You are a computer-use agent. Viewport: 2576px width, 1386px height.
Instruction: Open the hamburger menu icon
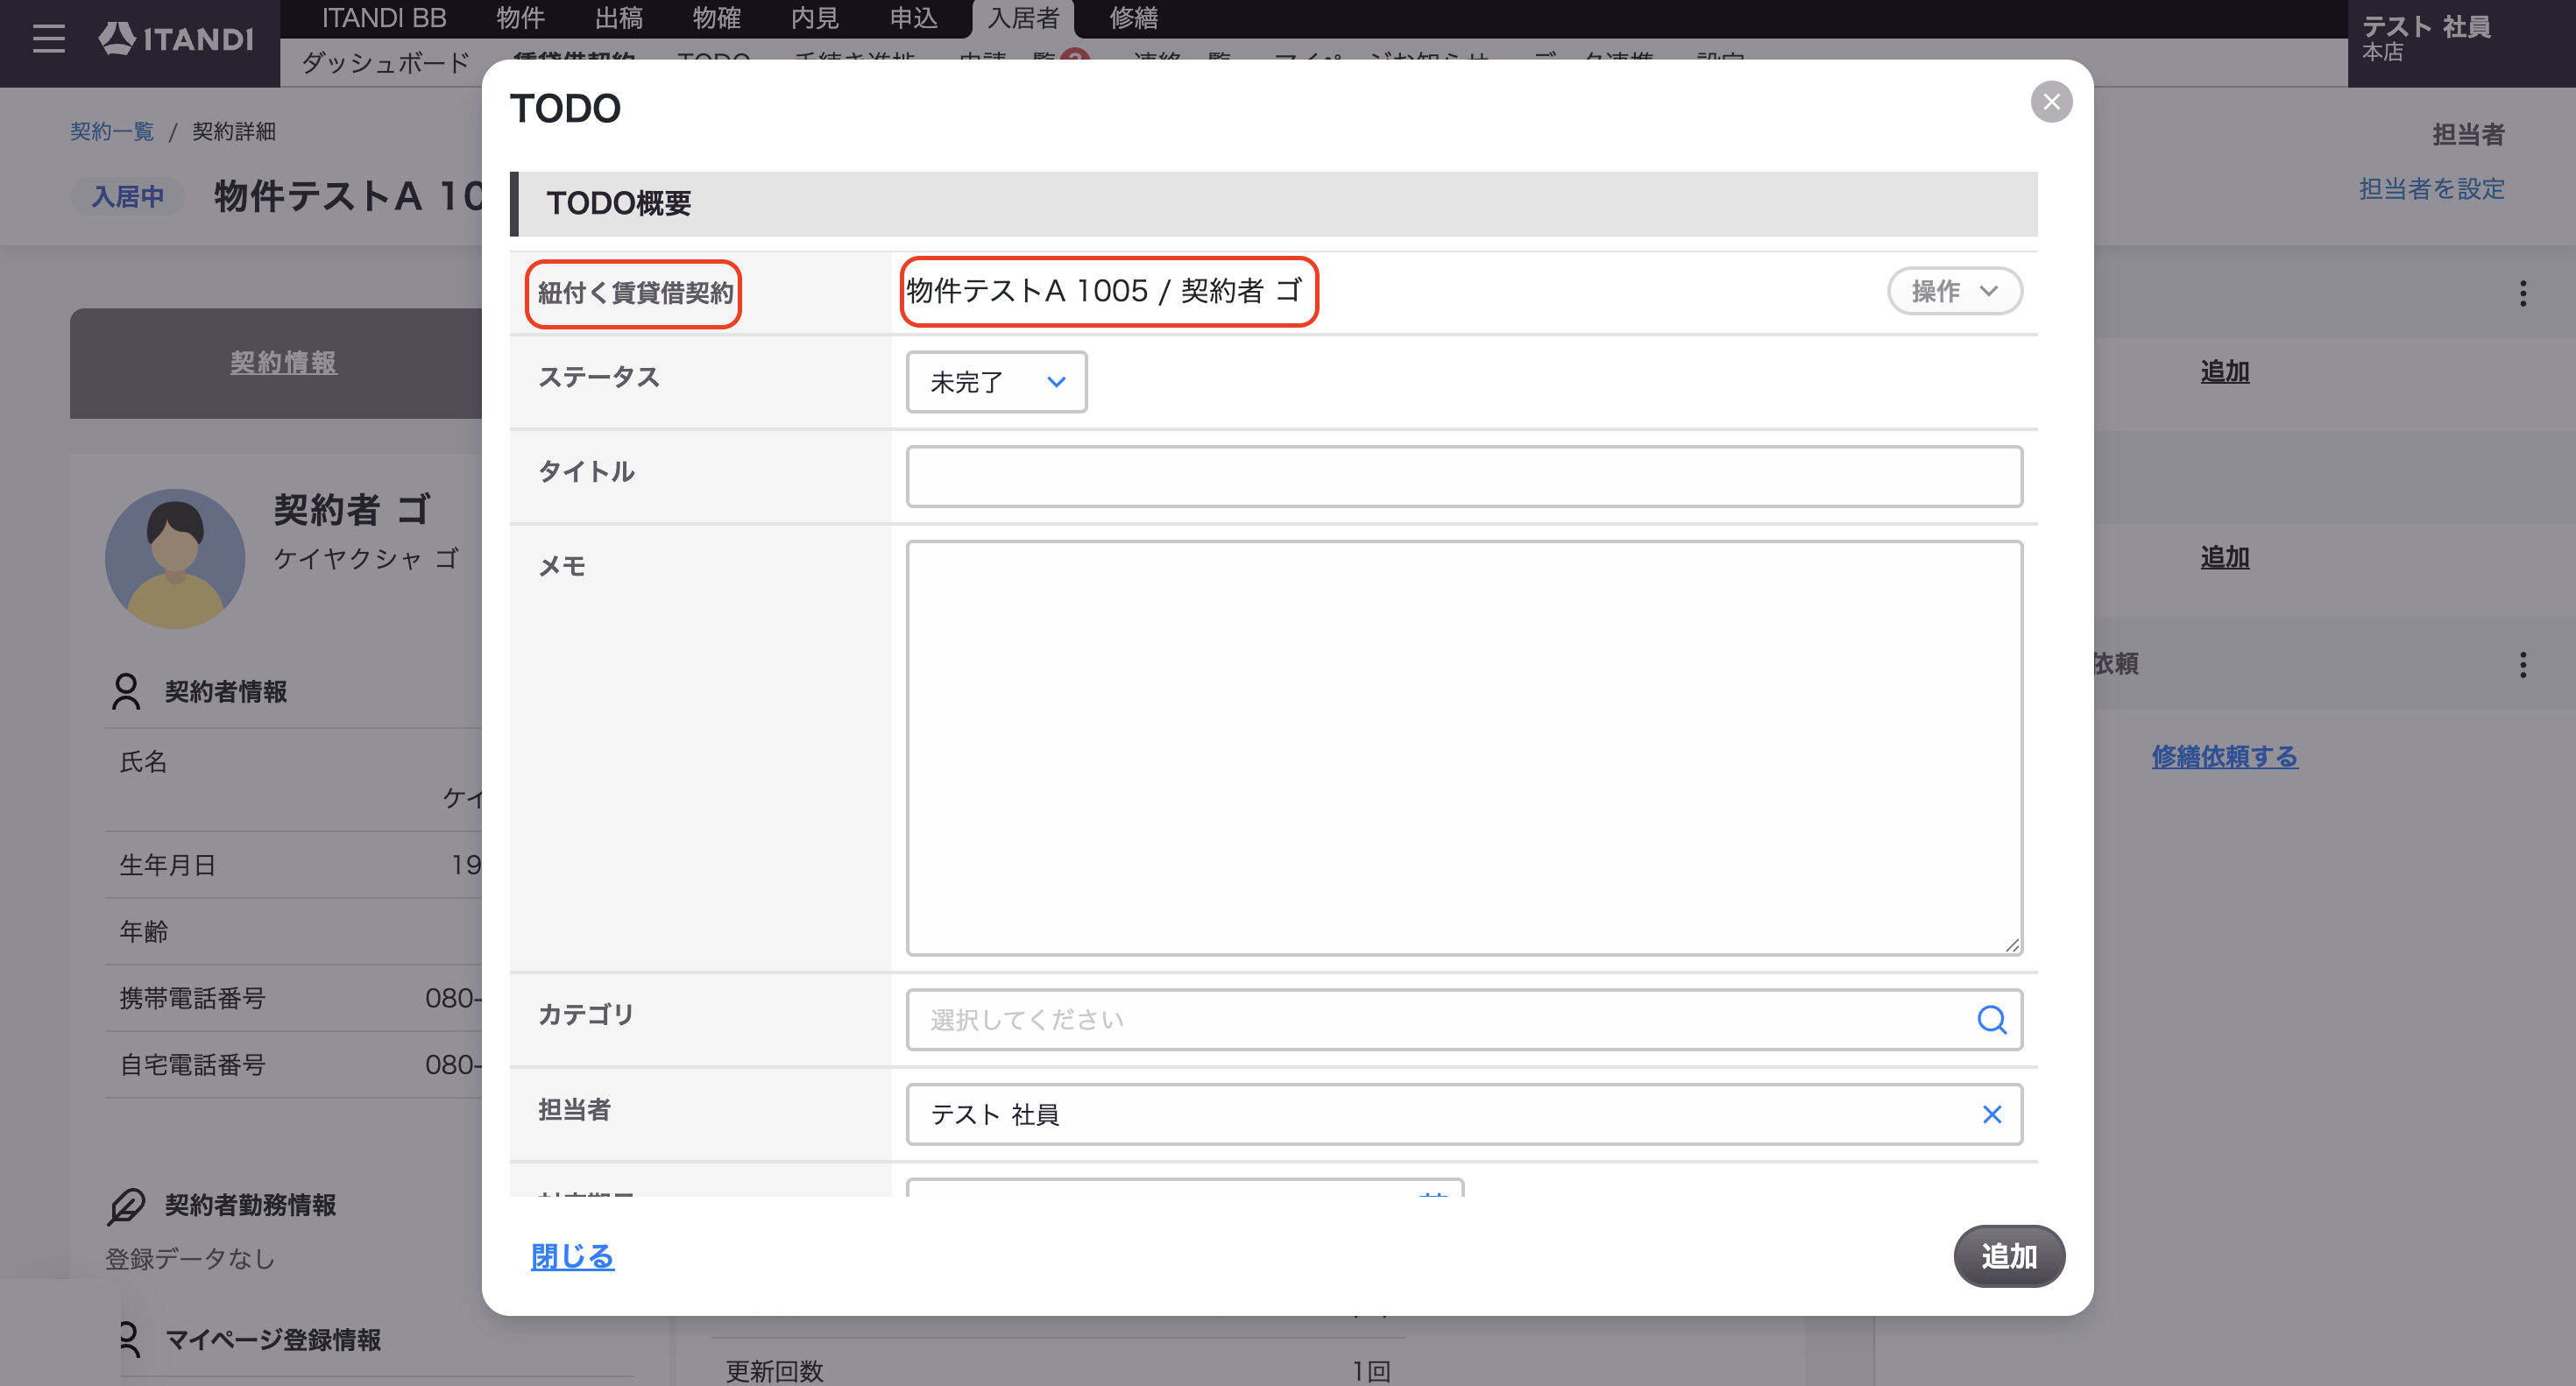click(48, 39)
